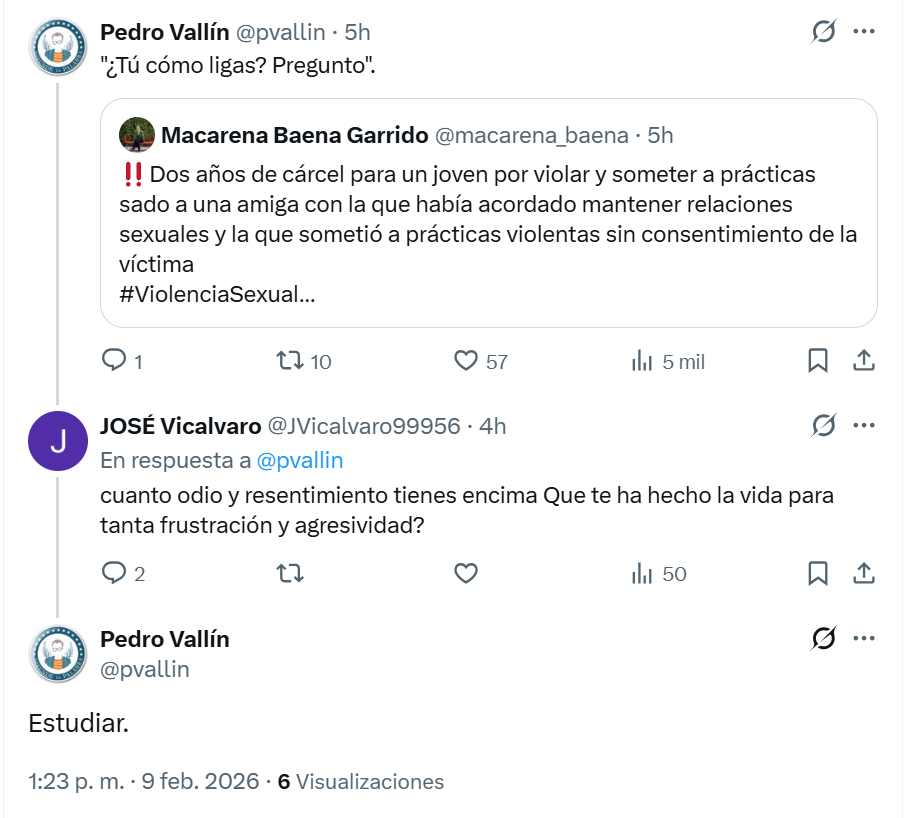This screenshot has width=908, height=818.
Task: Bookmark JOSÉ Vicalvaro's reply
Action: (817, 573)
